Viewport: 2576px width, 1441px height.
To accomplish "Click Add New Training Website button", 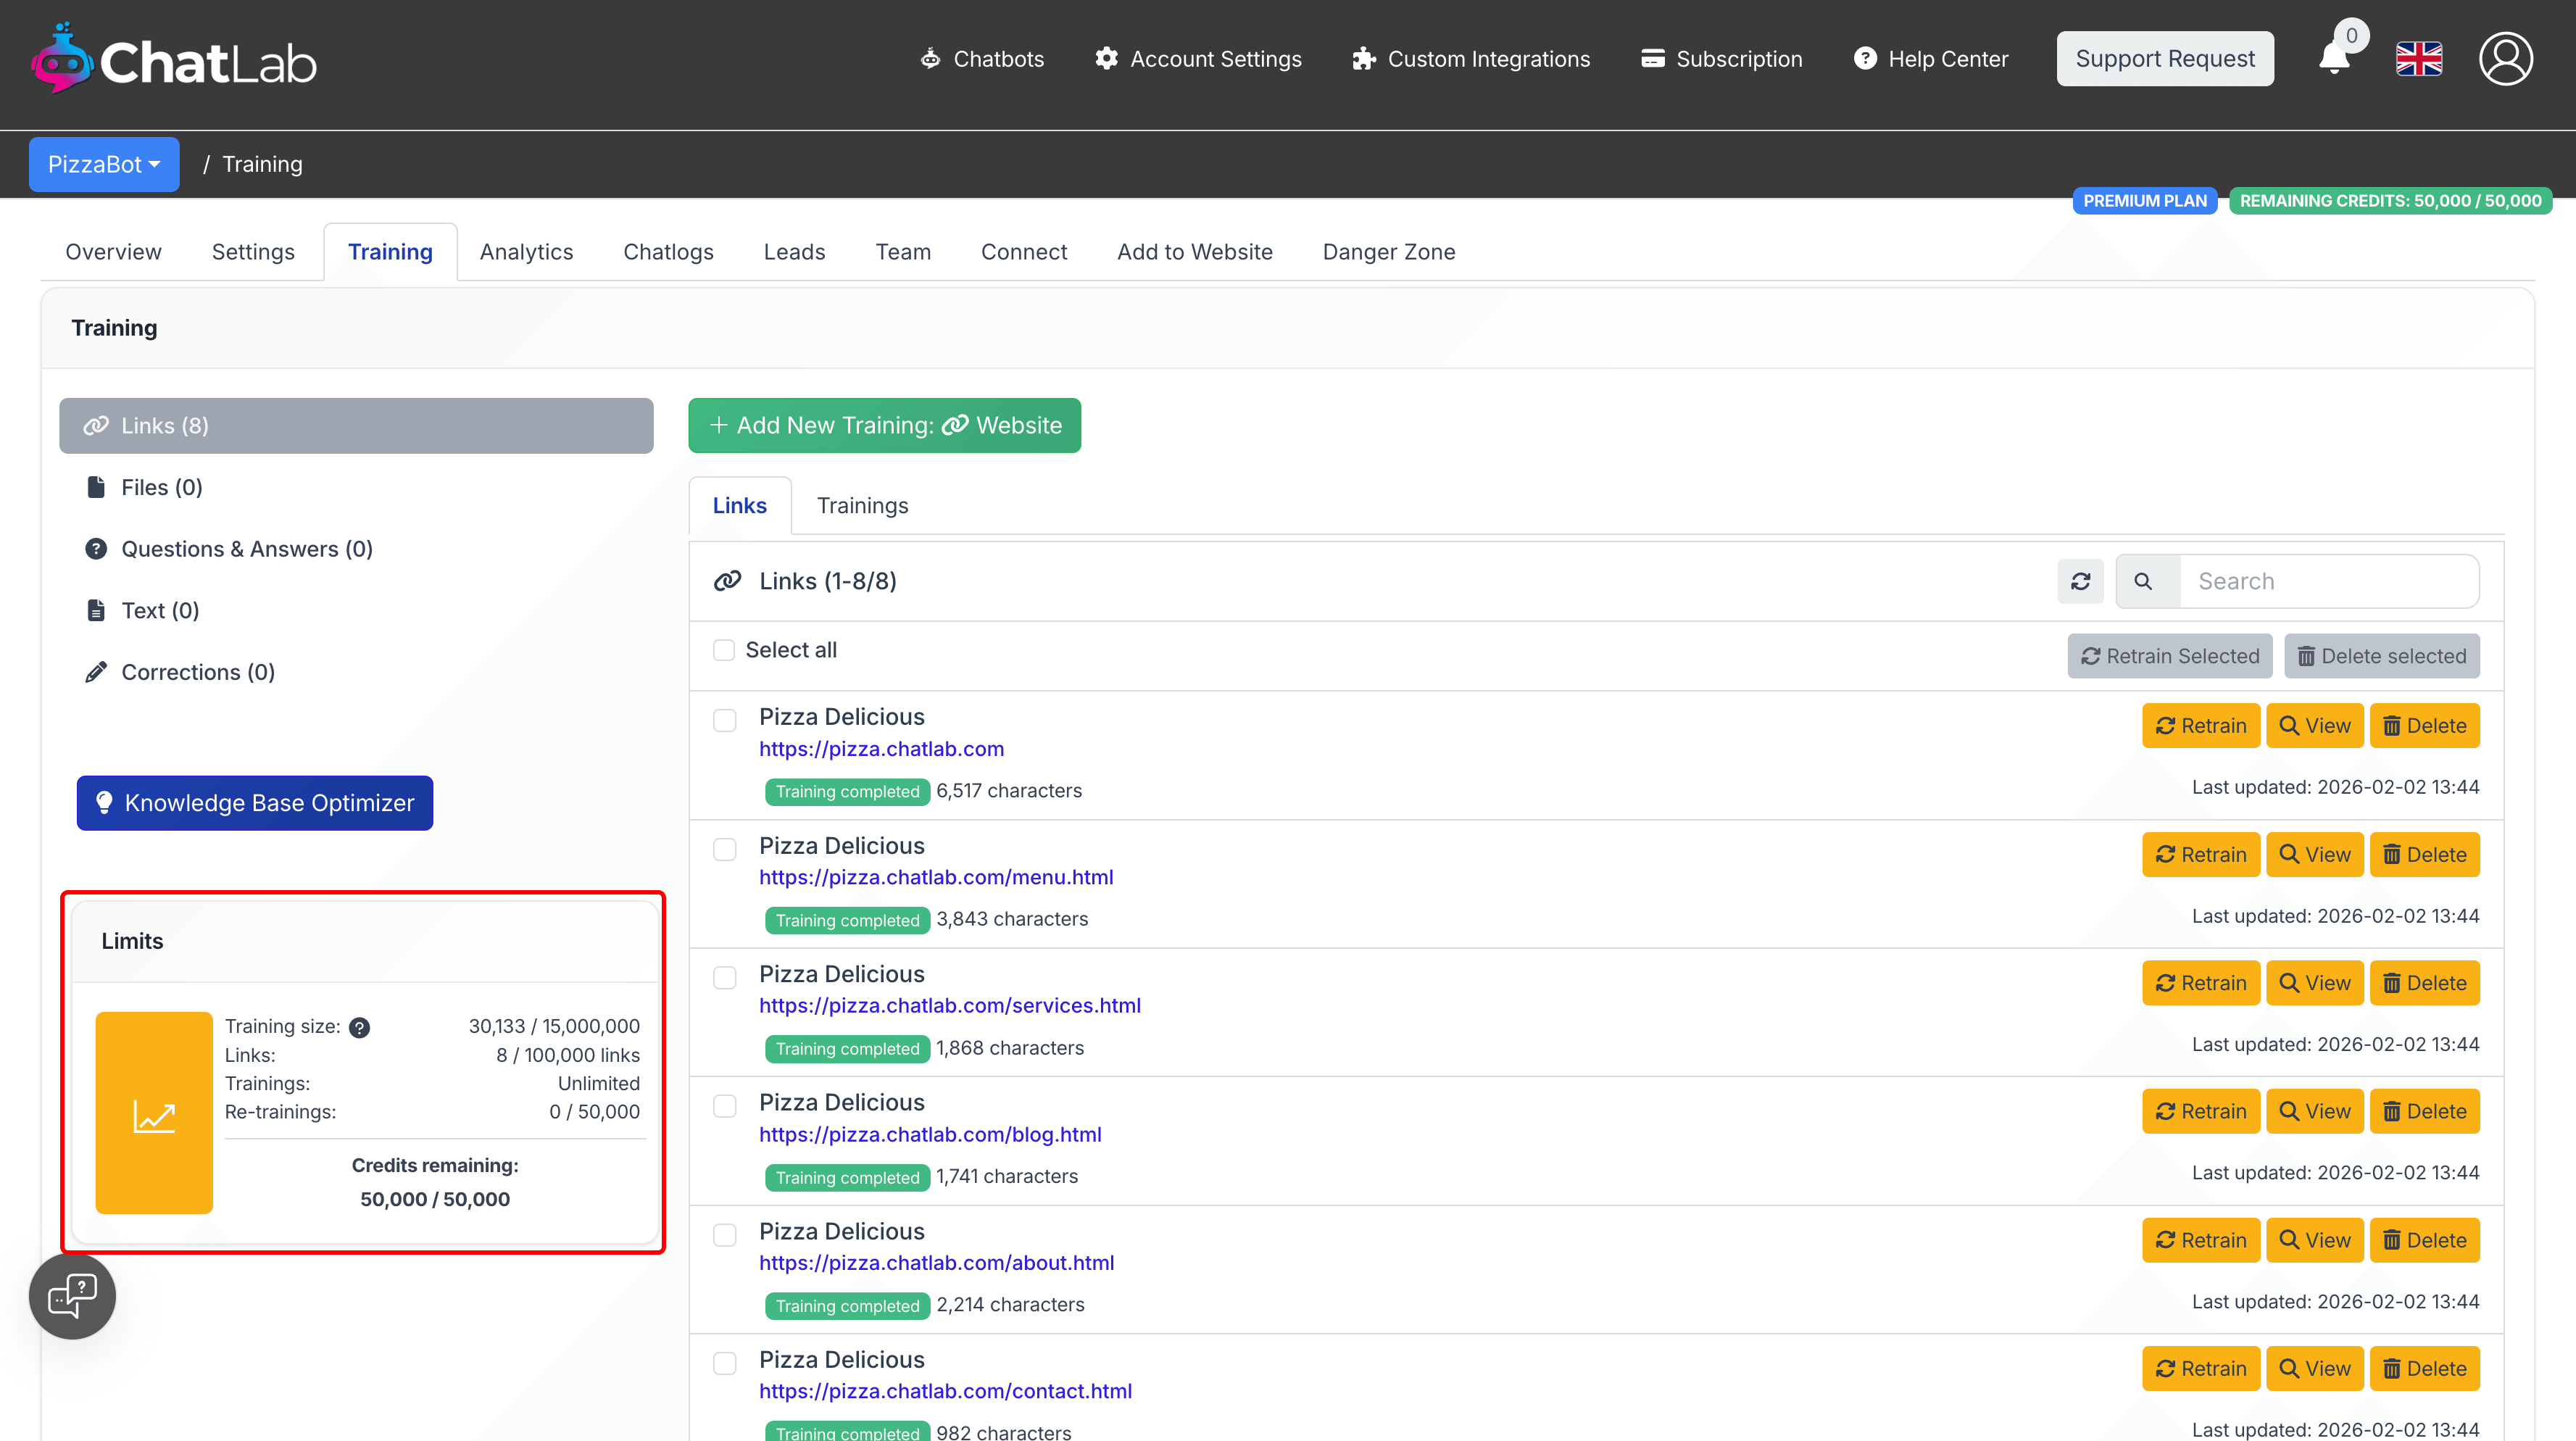I will point(884,425).
